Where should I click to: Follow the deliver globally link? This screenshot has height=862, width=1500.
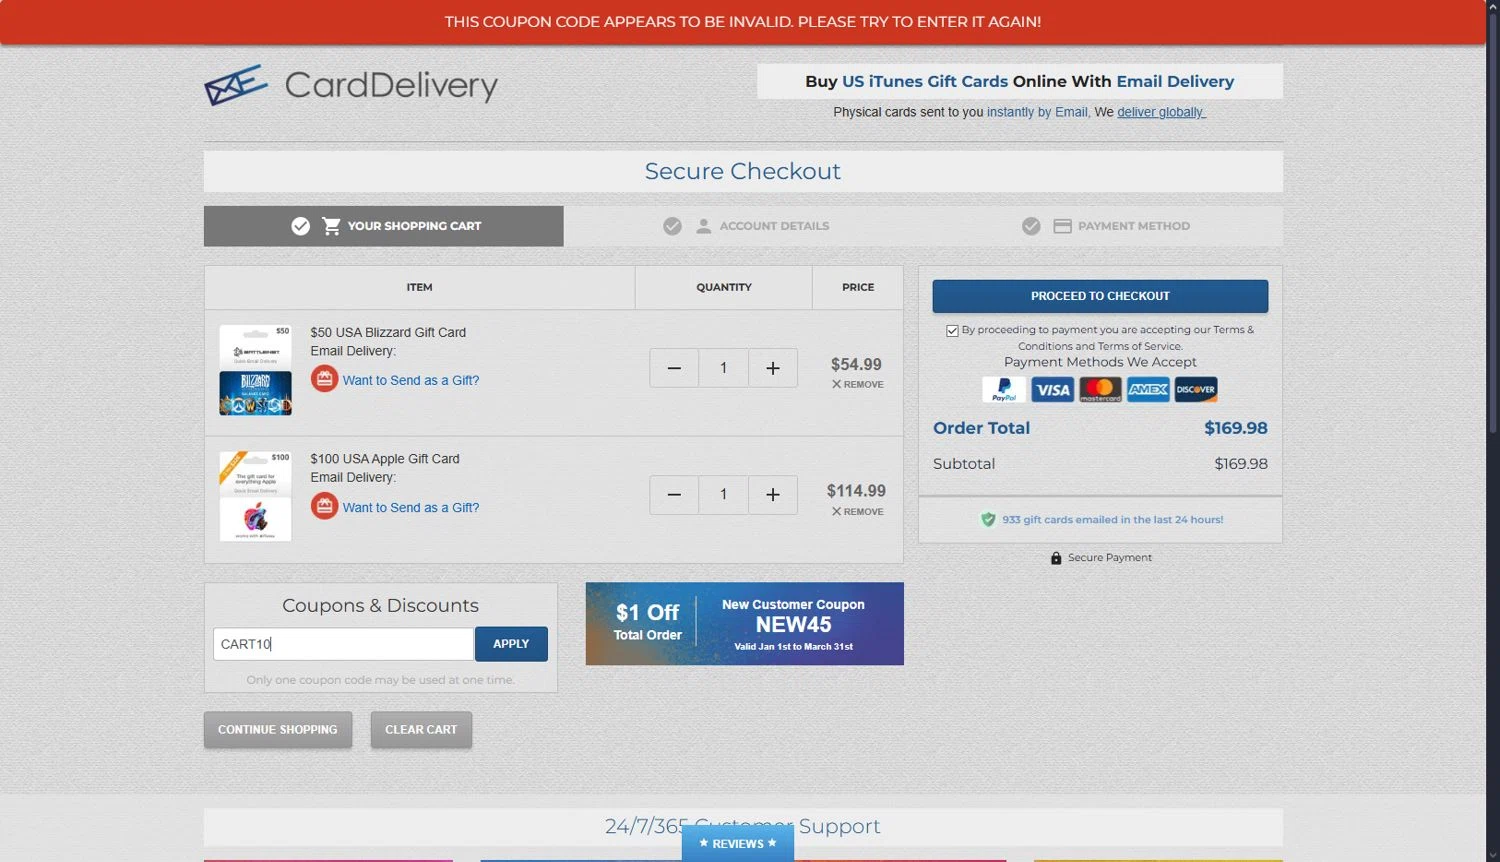[x=1161, y=112]
